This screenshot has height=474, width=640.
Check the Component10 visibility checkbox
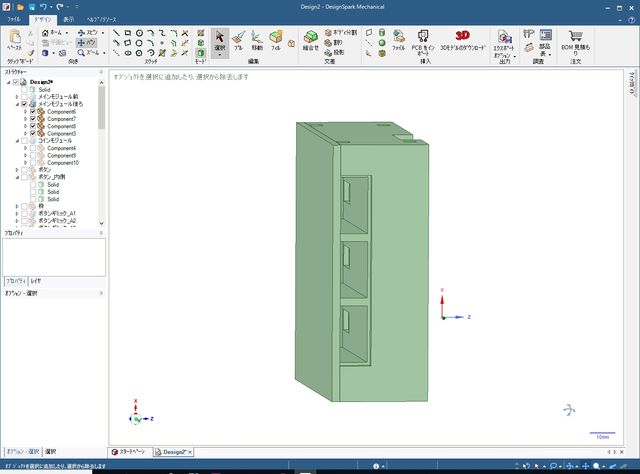pyautogui.click(x=33, y=163)
